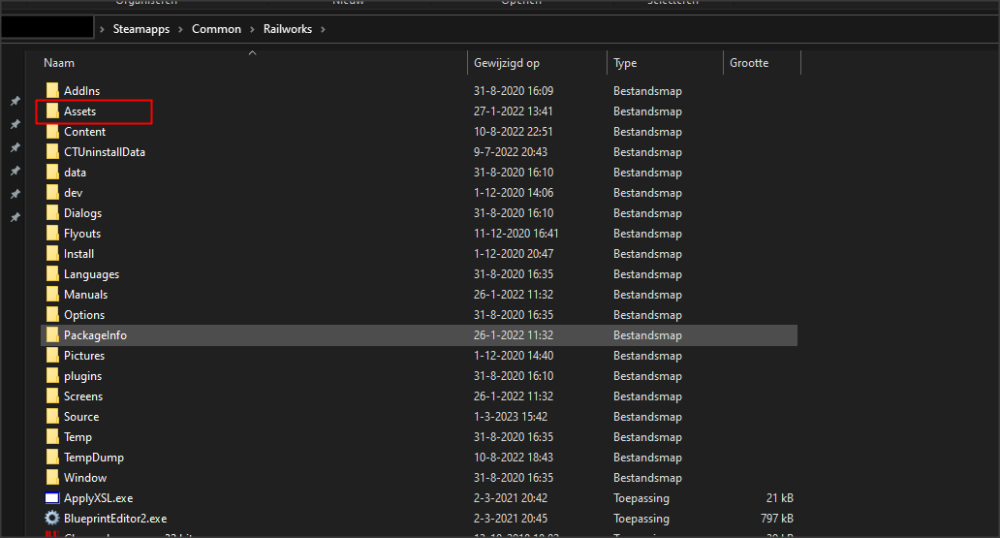
Task: Open chevron before Steamapps breadcrumb
Action: (x=102, y=29)
